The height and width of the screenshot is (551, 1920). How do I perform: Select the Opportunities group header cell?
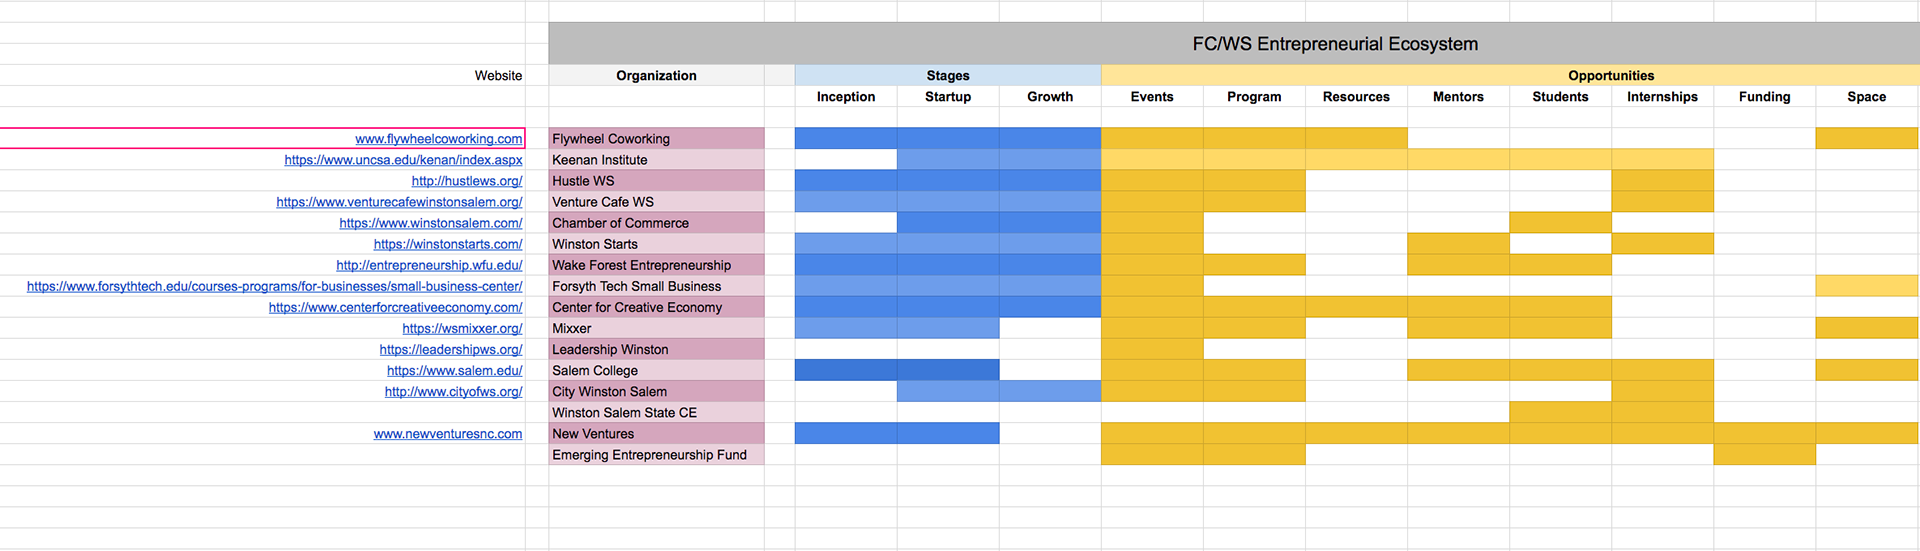(1610, 76)
